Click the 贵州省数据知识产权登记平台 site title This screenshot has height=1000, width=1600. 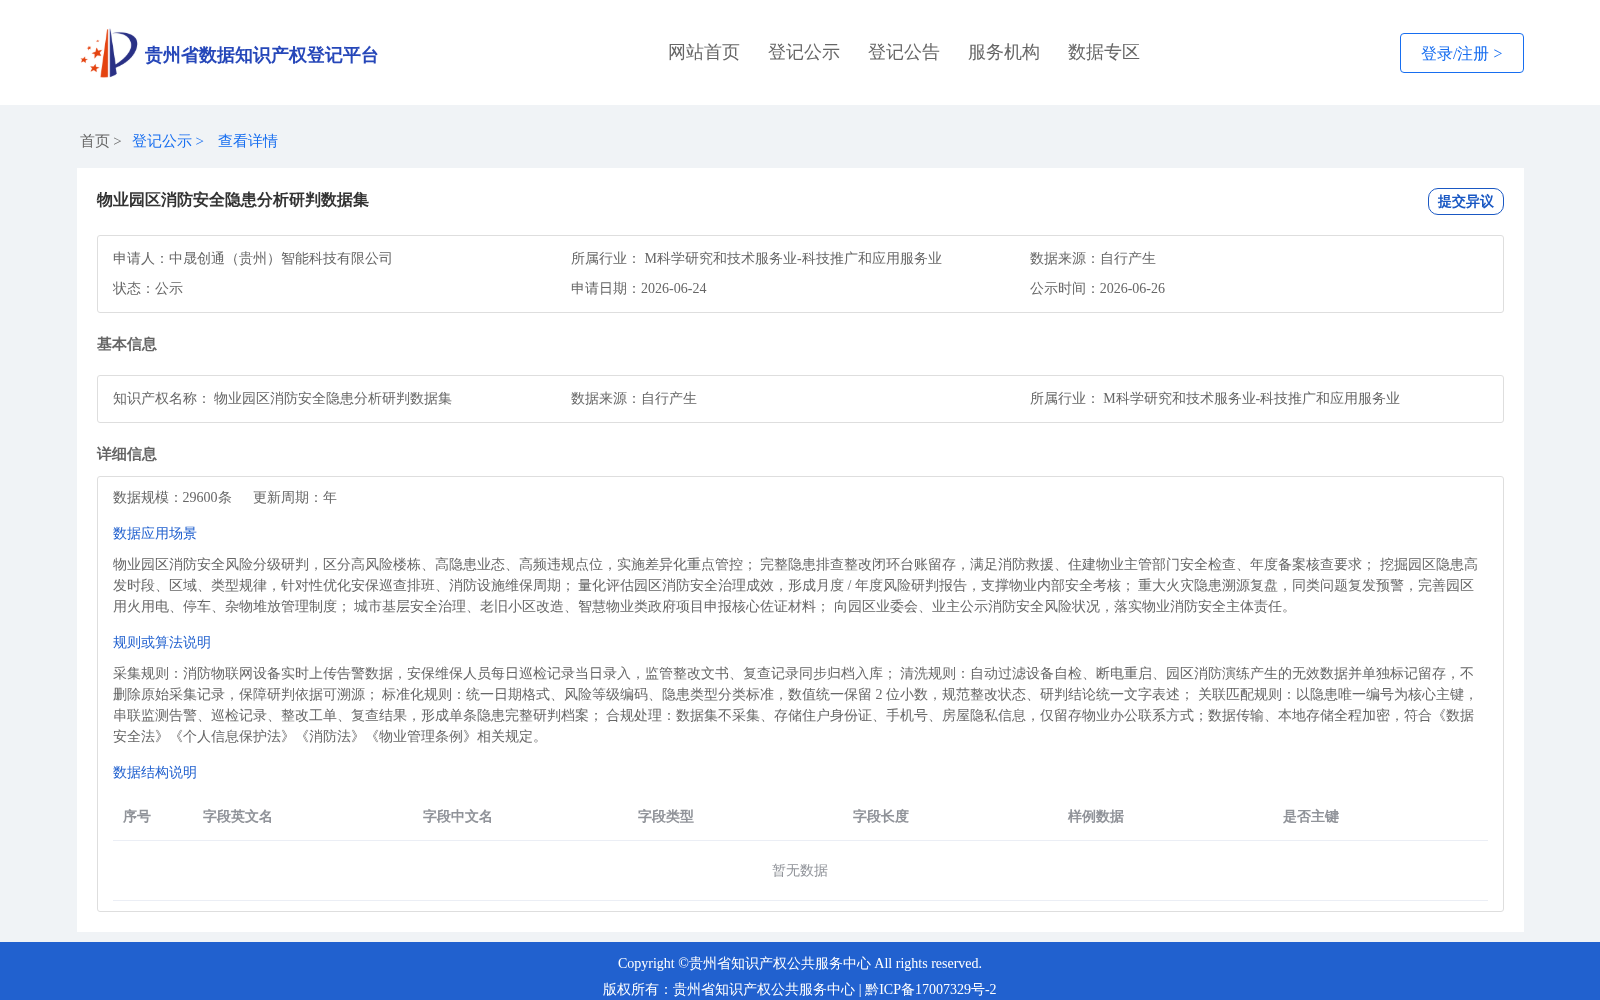tap(261, 55)
